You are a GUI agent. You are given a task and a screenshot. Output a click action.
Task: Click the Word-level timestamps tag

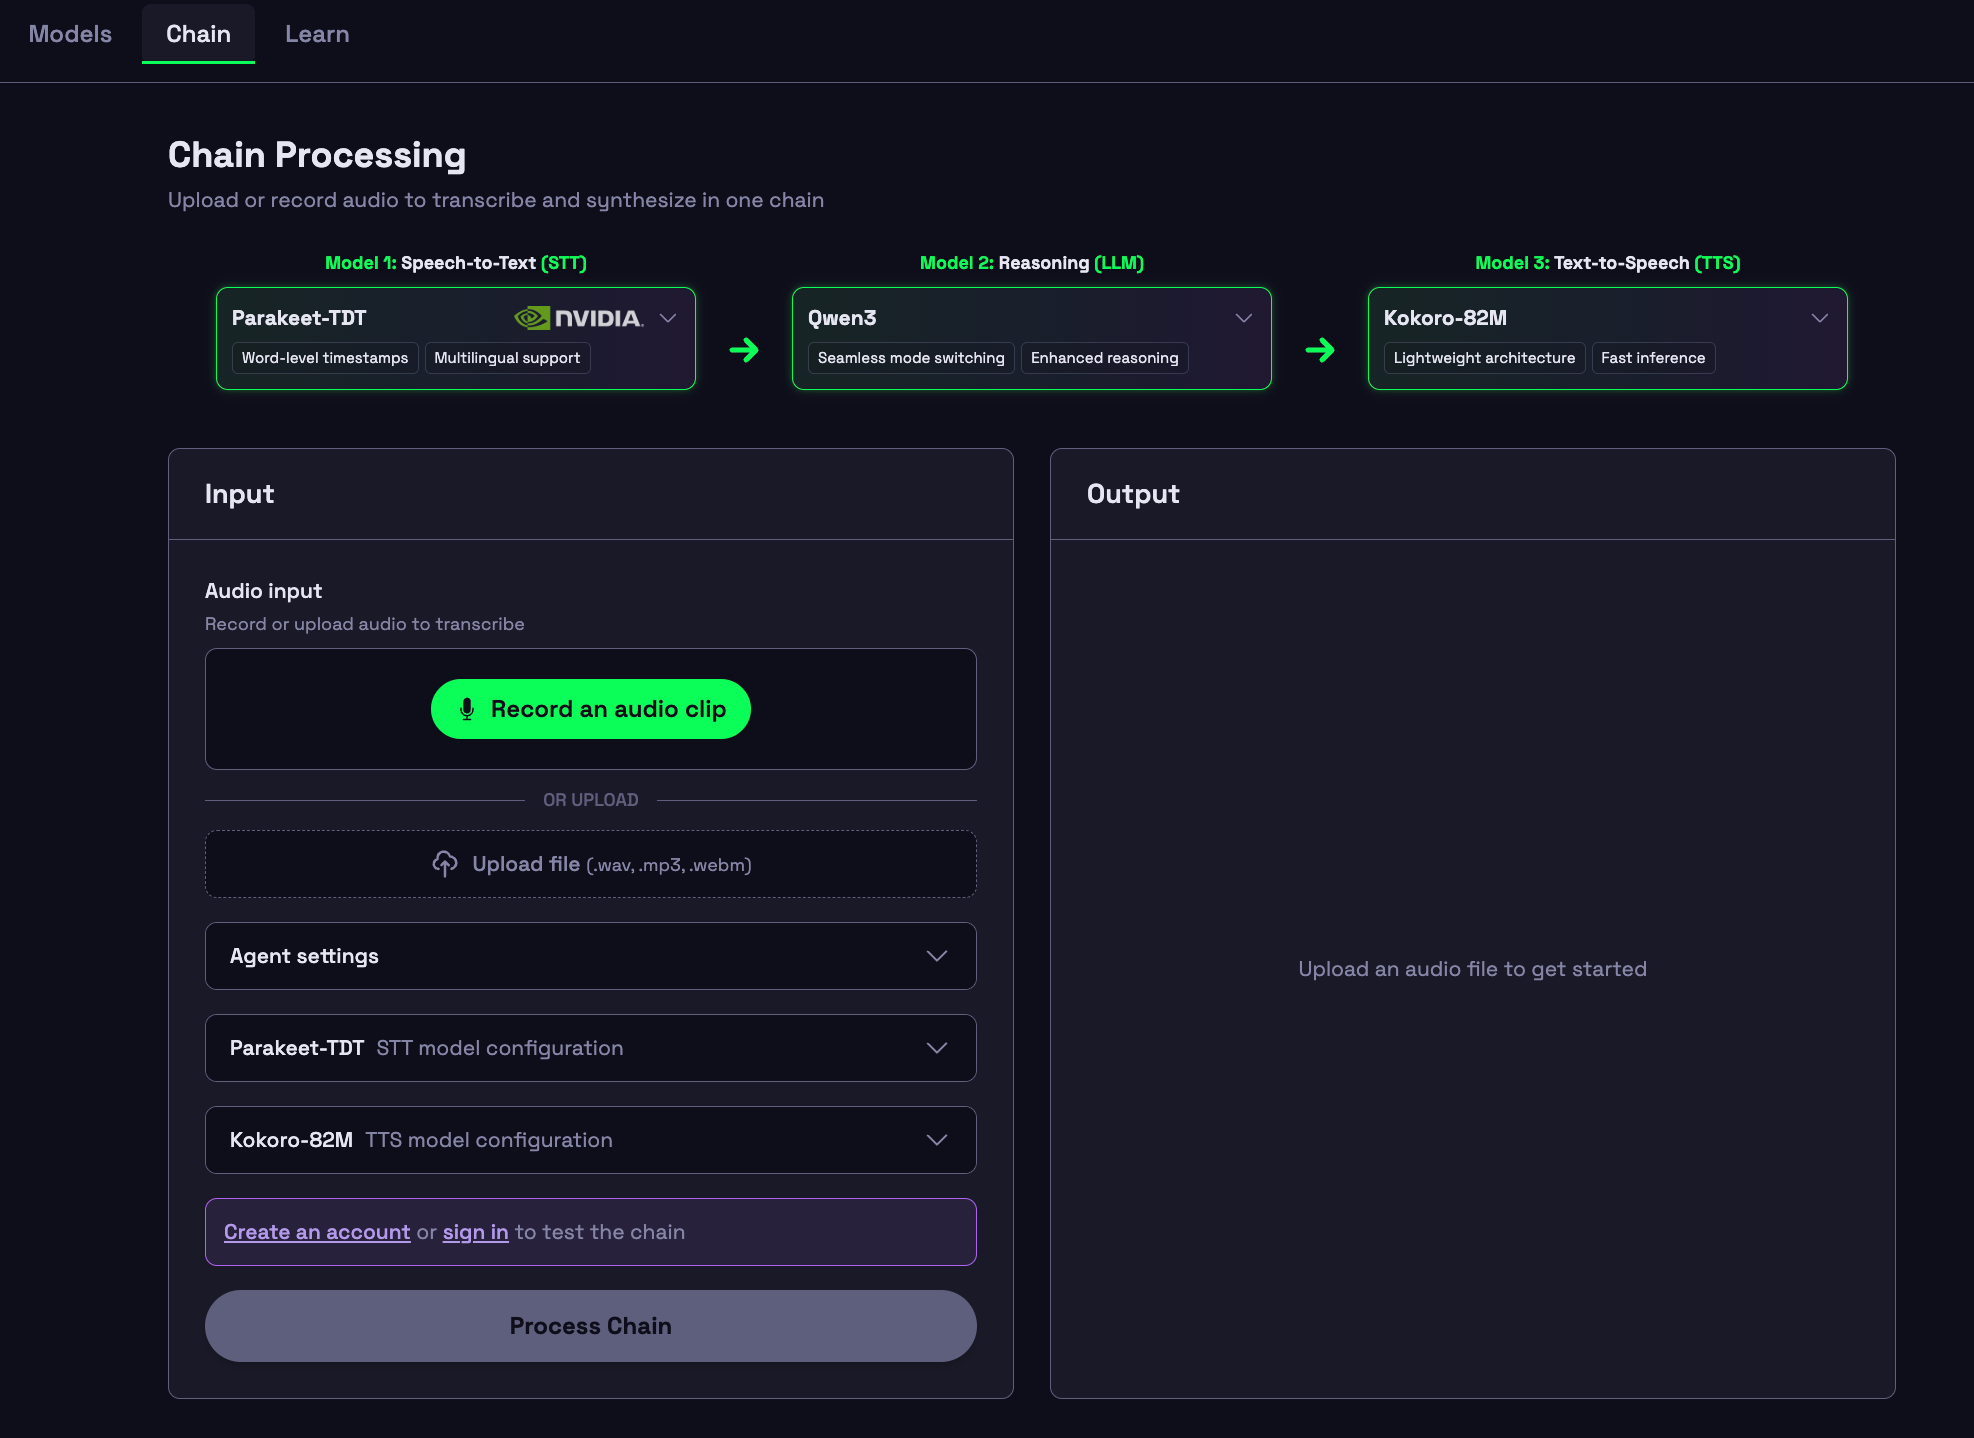click(325, 358)
